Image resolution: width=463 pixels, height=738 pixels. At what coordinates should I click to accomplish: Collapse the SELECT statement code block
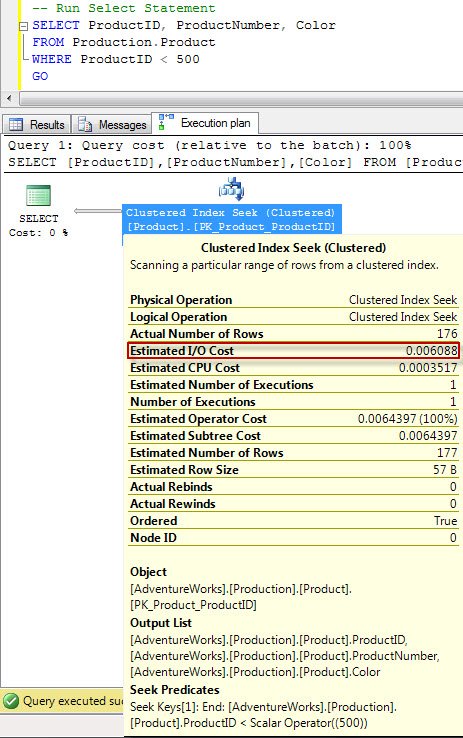23,26
